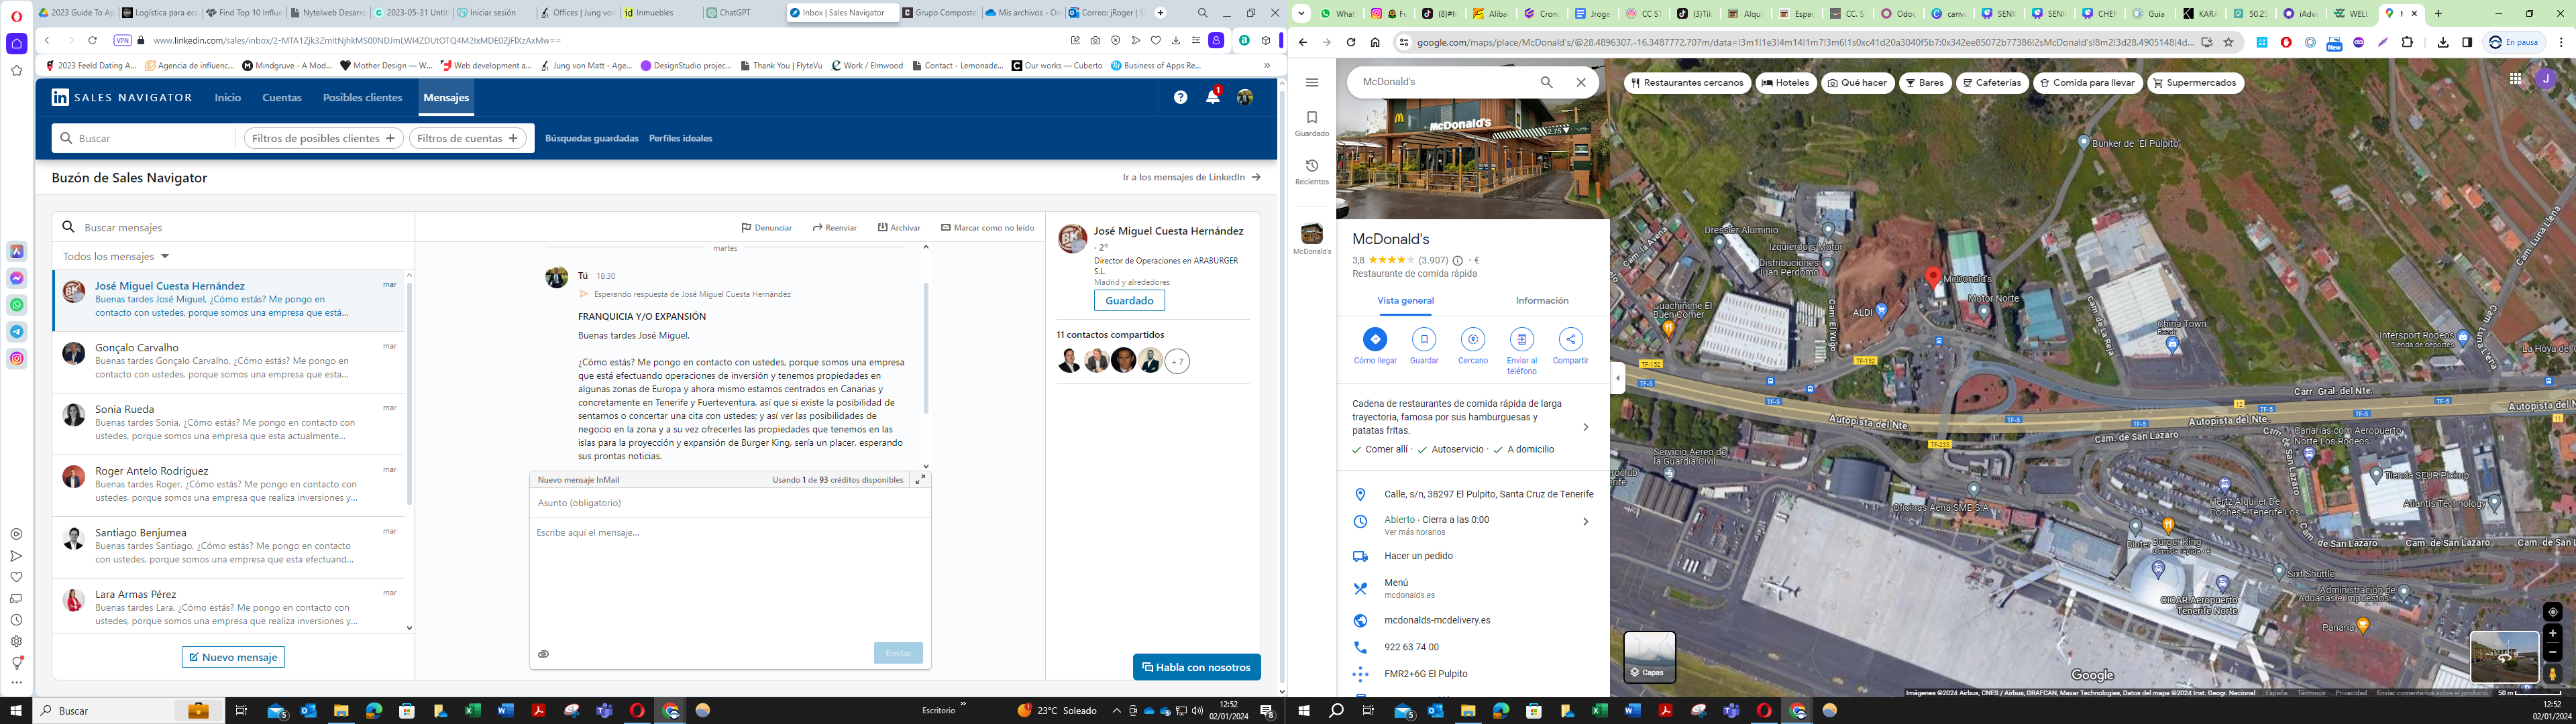The image size is (2576, 724).
Task: Switch to the Información tab in Maps
Action: [1542, 301]
